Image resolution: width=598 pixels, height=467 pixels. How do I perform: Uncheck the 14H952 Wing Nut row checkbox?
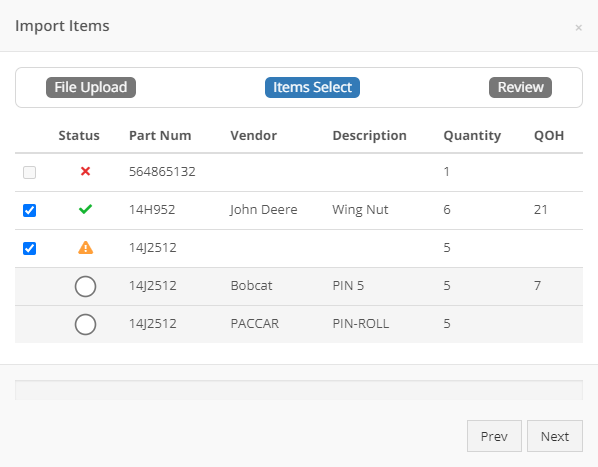pyautogui.click(x=29, y=210)
